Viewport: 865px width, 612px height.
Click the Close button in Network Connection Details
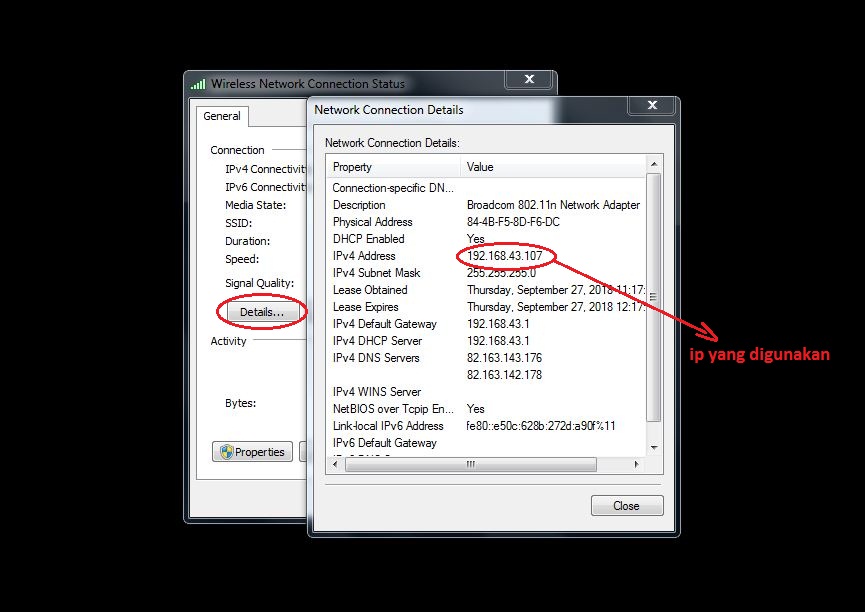[x=627, y=505]
